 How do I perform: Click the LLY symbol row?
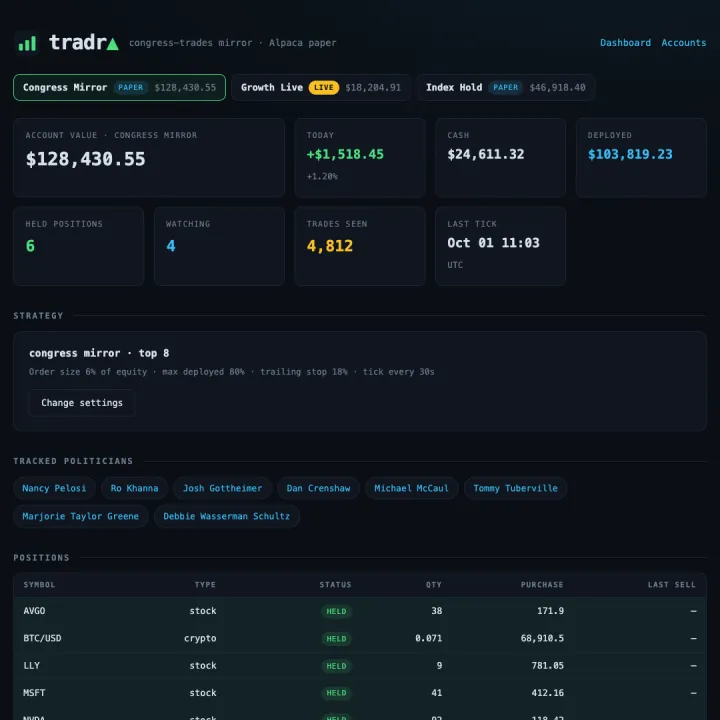(x=360, y=666)
